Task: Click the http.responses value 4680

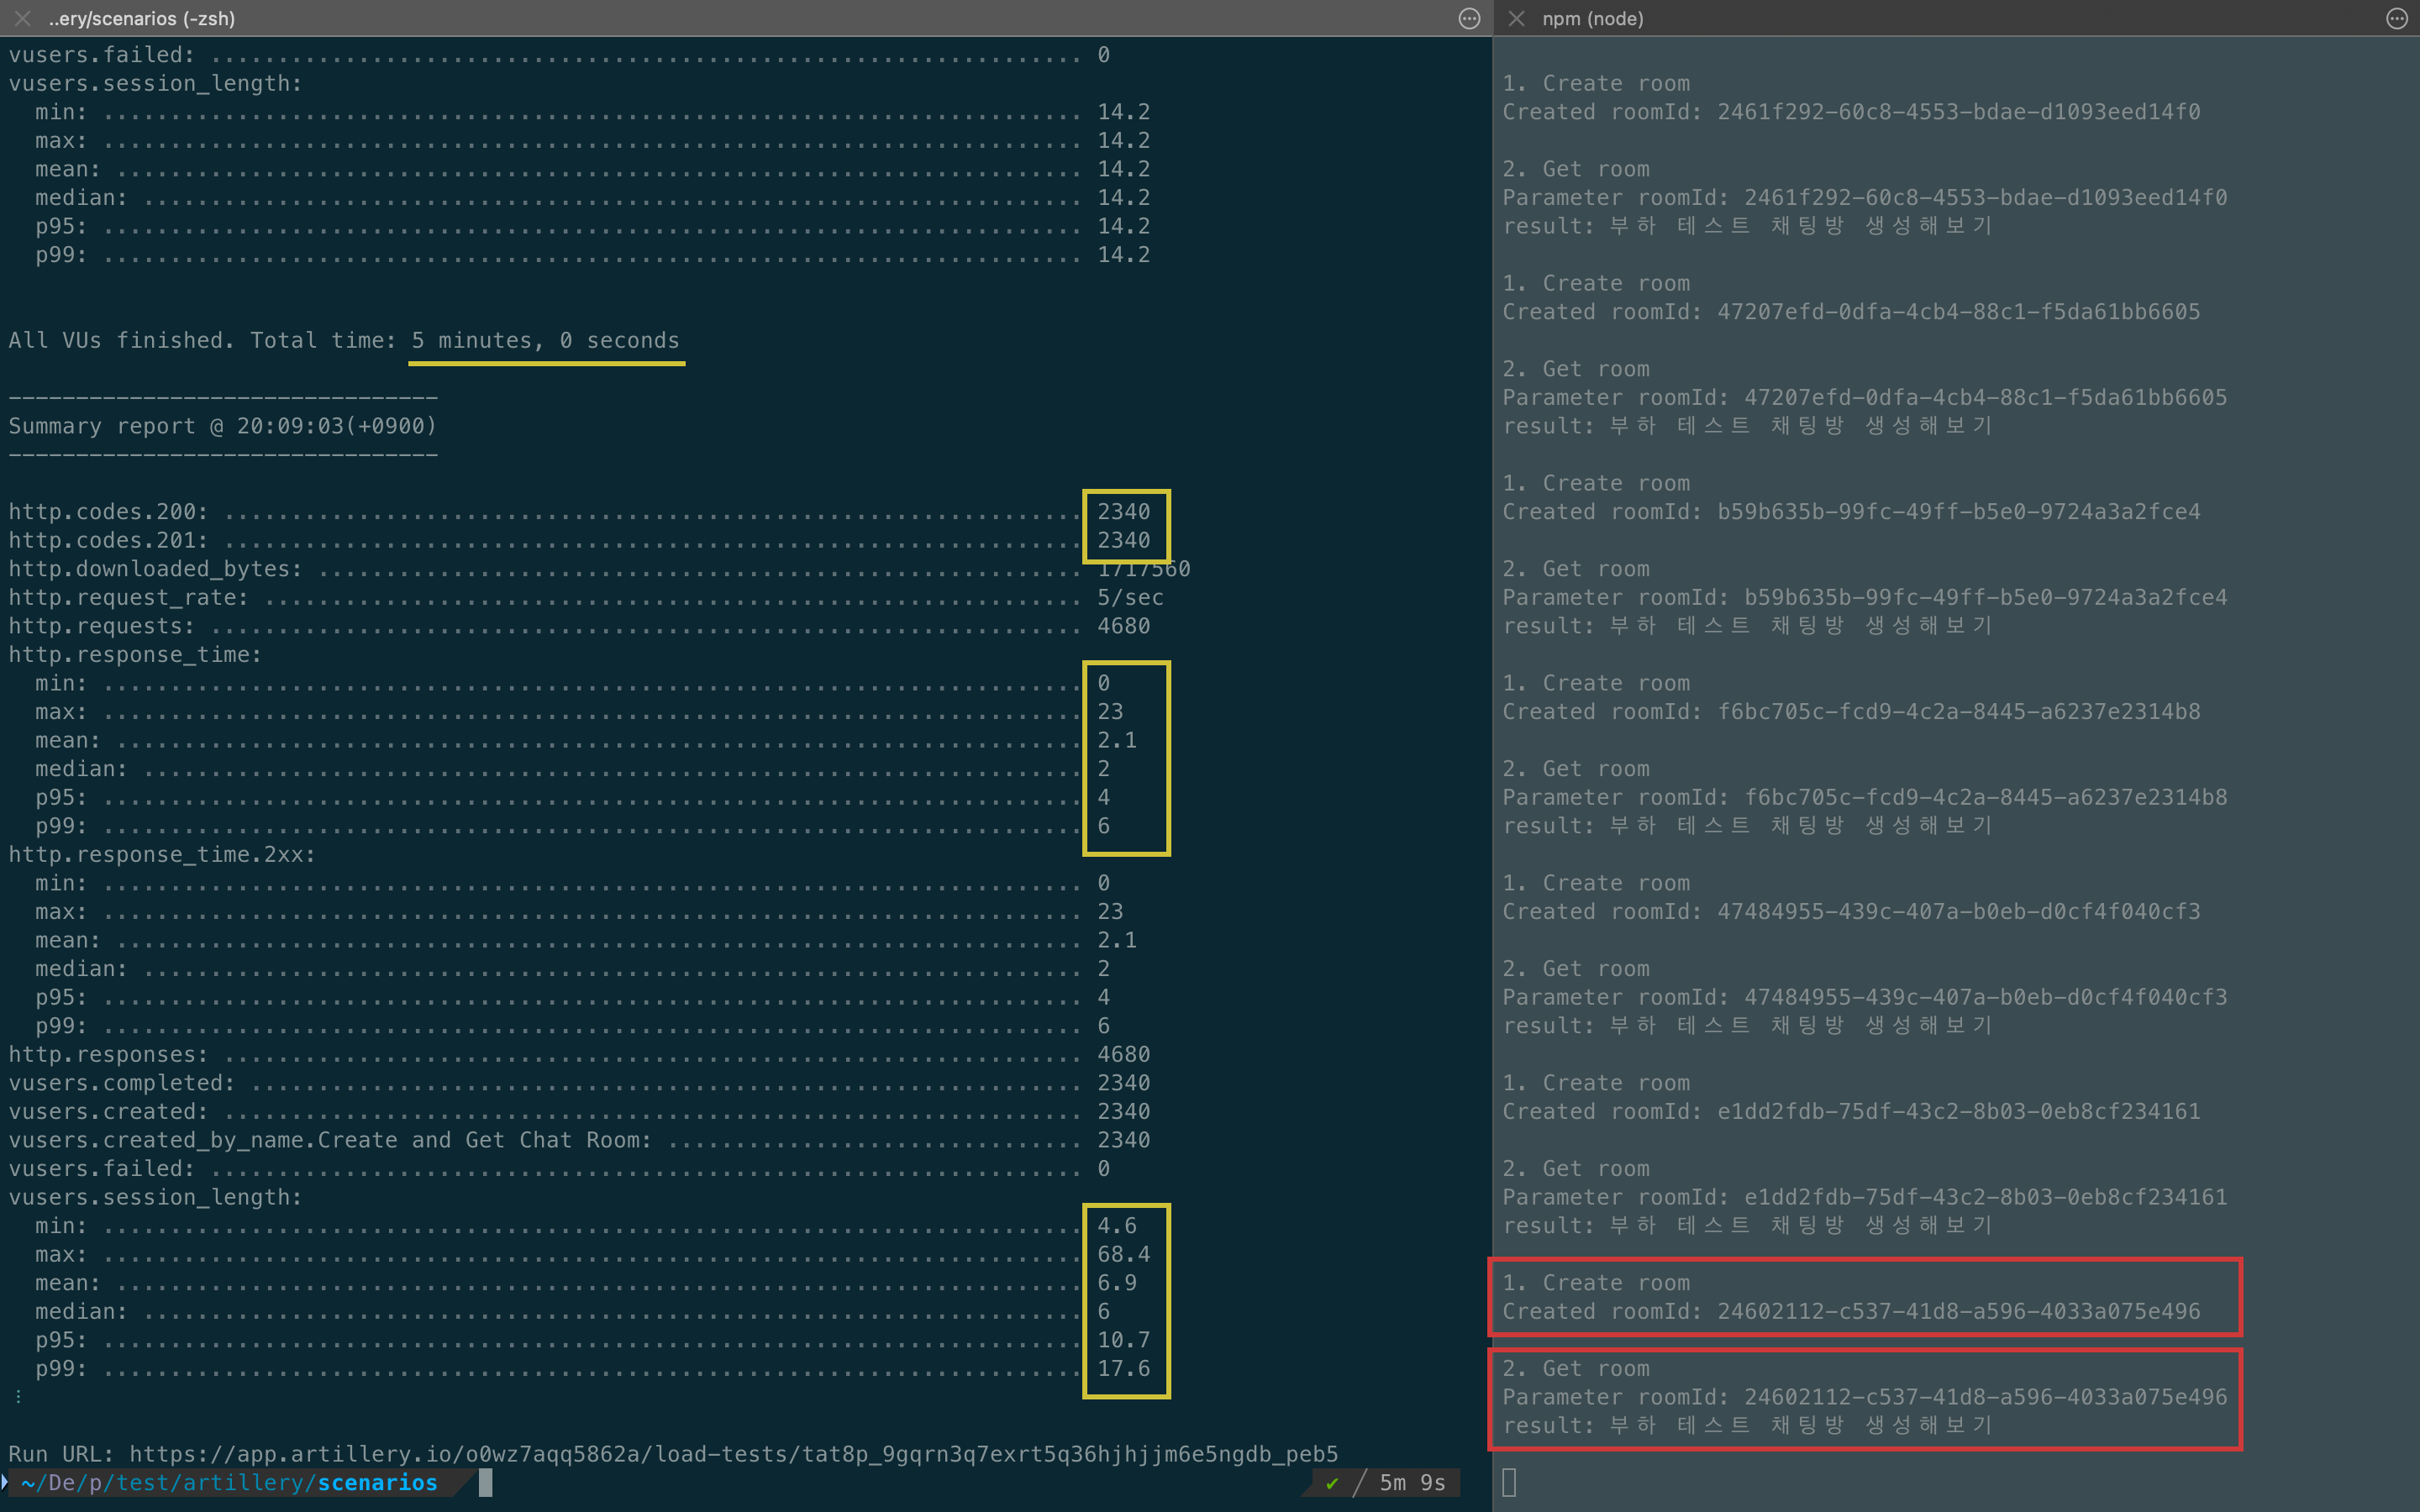Action: pyautogui.click(x=1123, y=1054)
